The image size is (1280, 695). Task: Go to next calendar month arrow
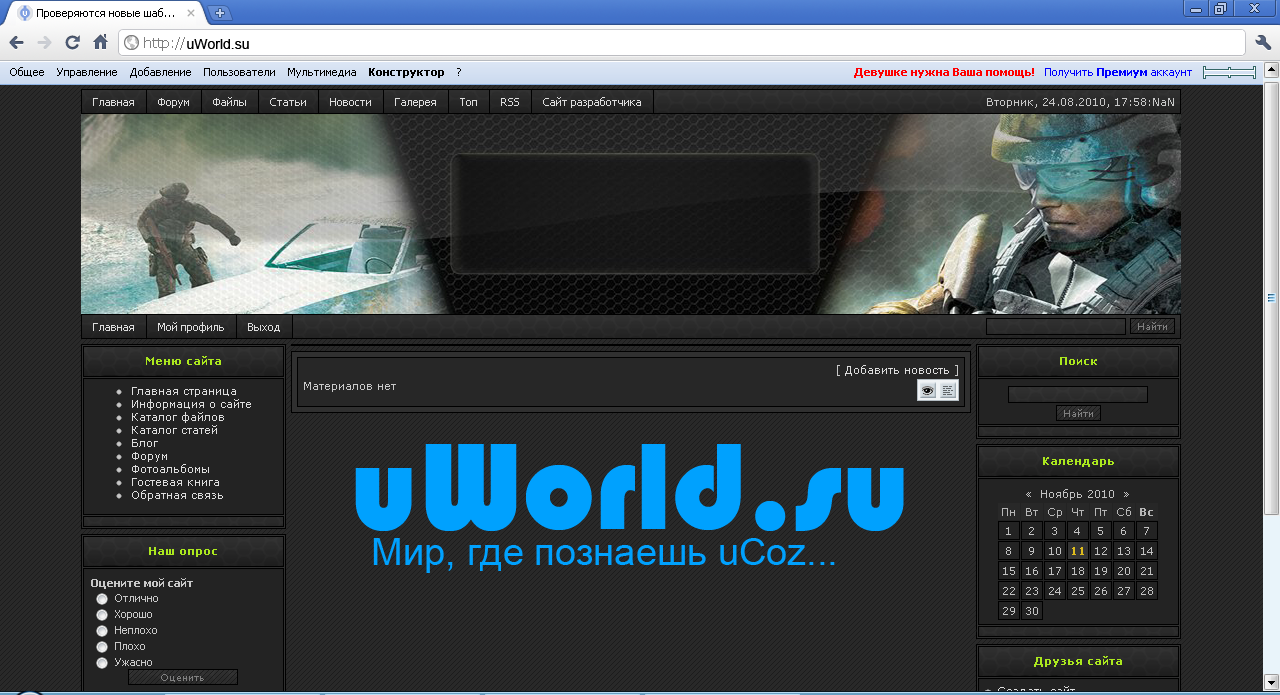1126,494
